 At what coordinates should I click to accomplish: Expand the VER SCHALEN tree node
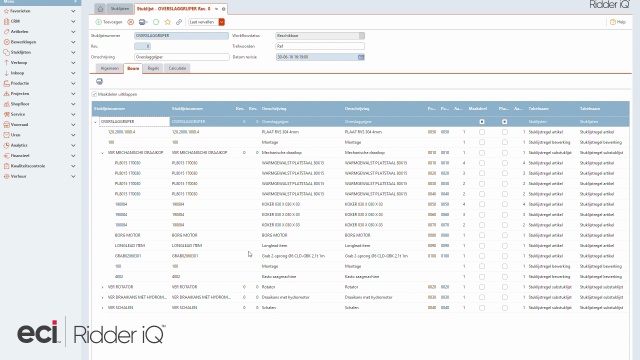[x=102, y=308]
